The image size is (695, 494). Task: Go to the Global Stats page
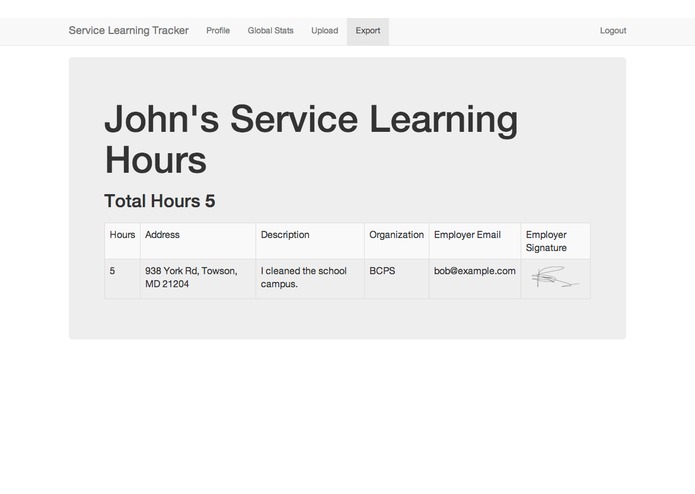tap(270, 31)
